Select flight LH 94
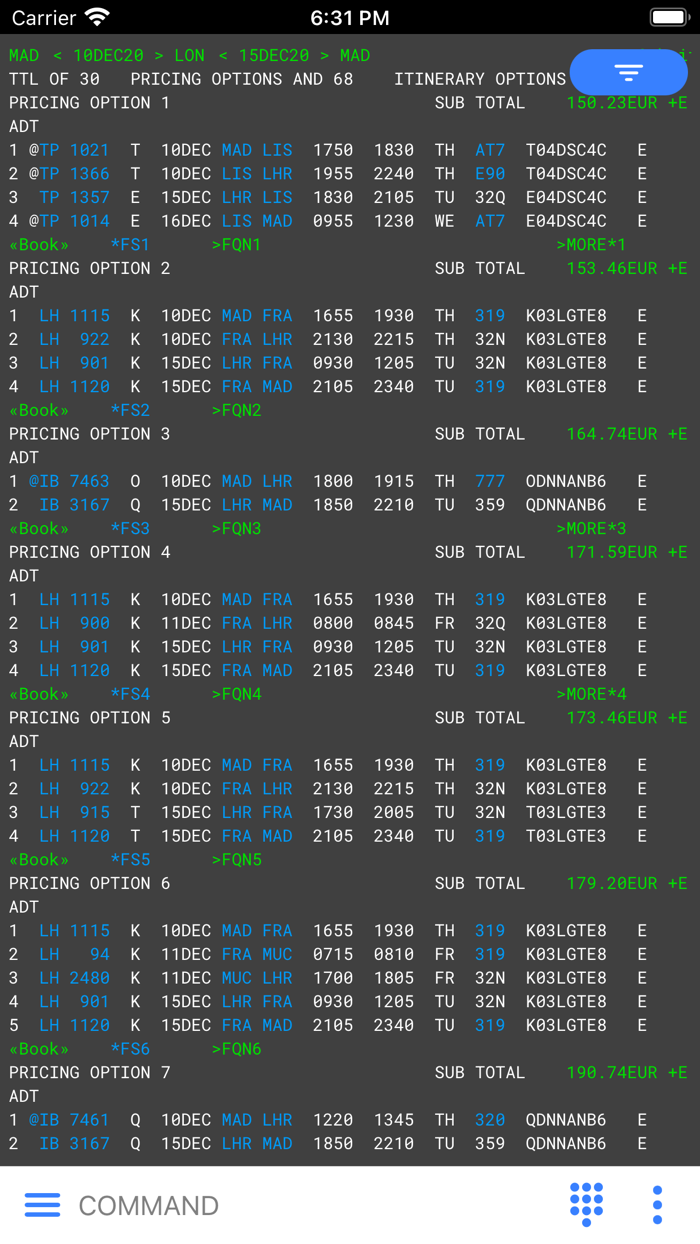Screen dimensions: 700x1244 [x=74, y=955]
